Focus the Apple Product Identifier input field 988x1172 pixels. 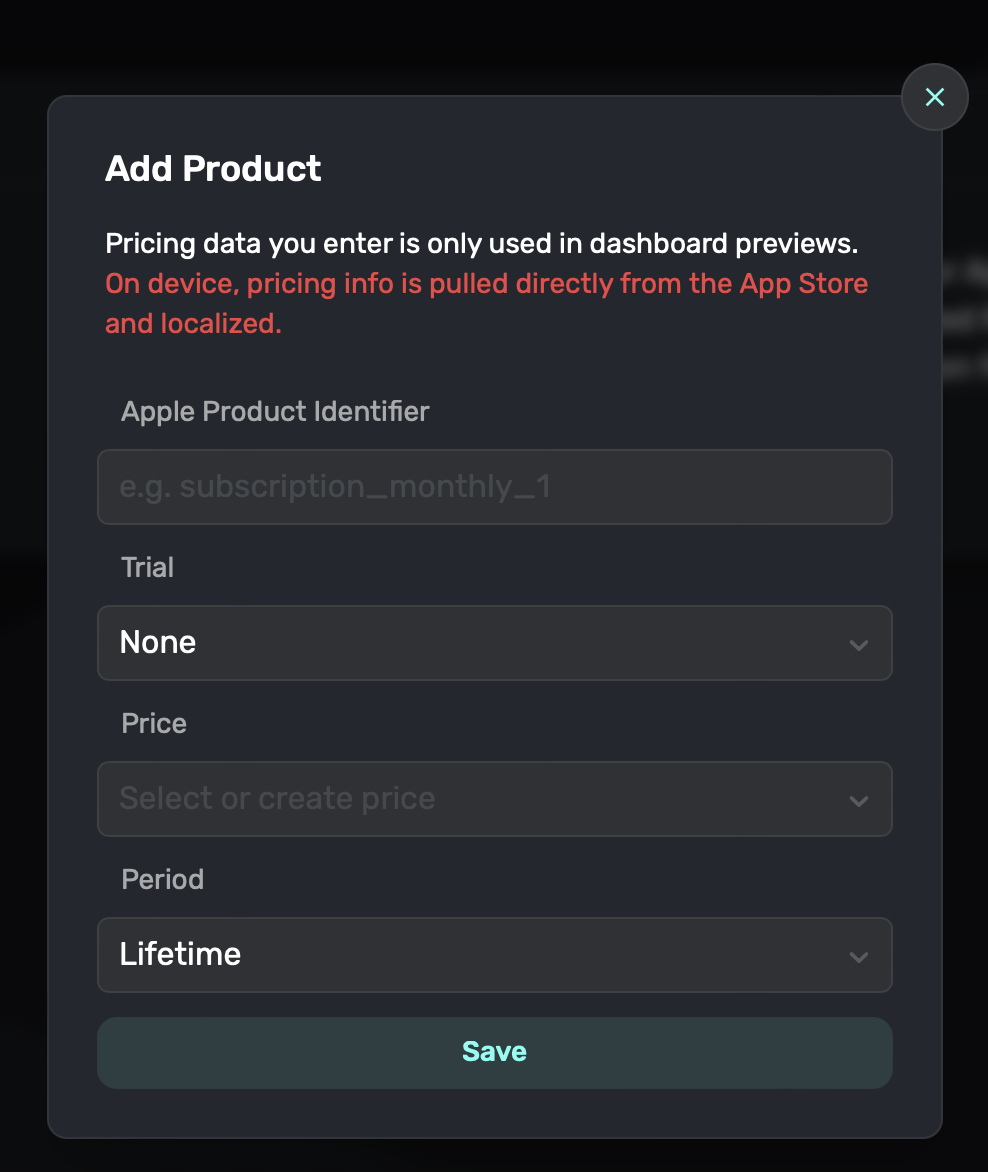pyautogui.click(x=495, y=487)
